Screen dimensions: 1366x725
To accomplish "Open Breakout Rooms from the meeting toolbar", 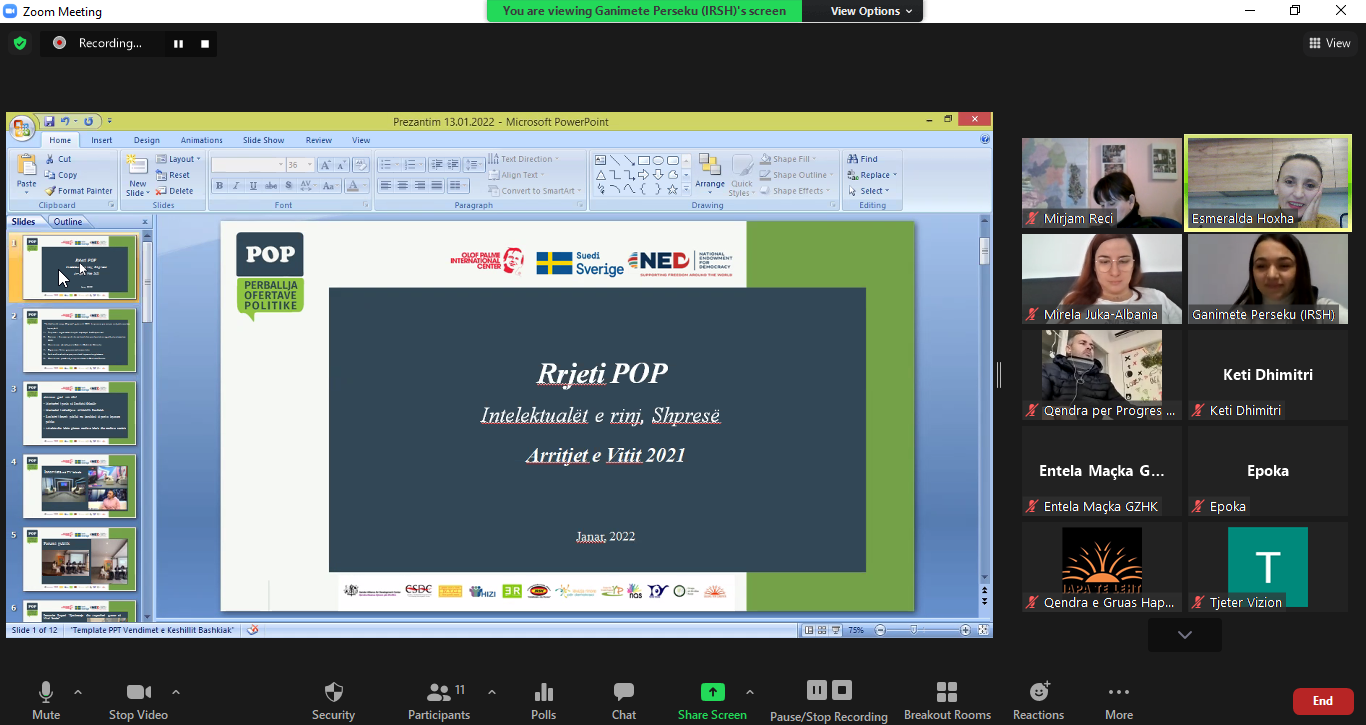I will (947, 697).
